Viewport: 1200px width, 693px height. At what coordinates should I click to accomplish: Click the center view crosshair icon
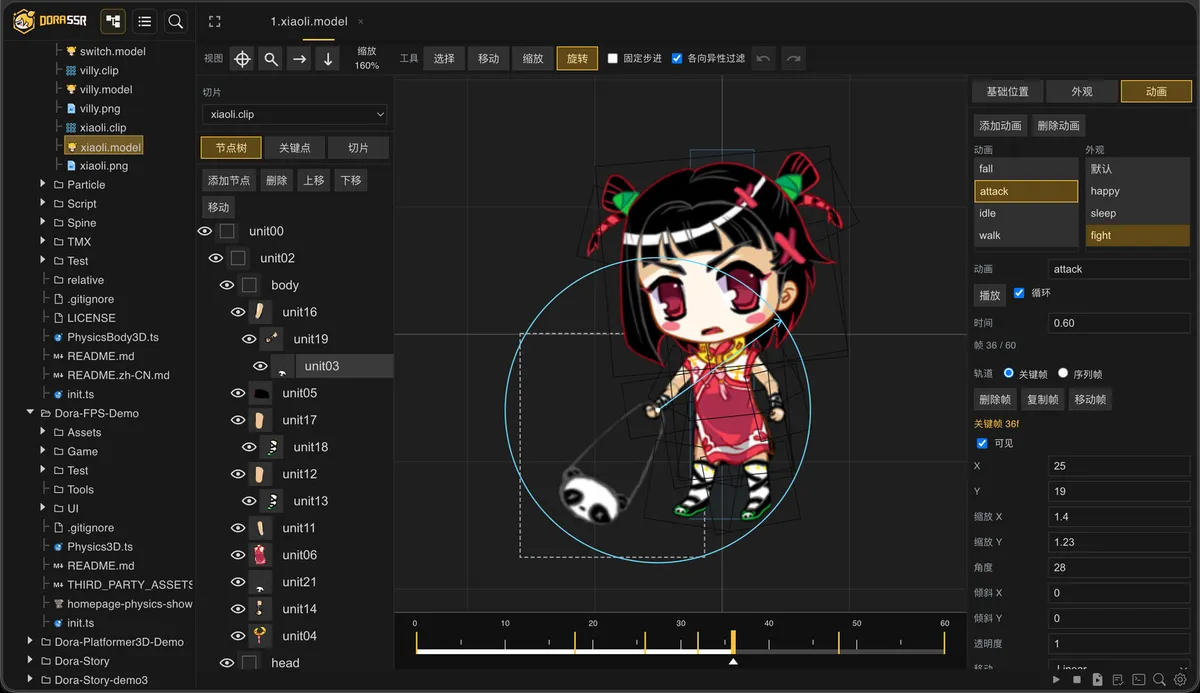242,59
